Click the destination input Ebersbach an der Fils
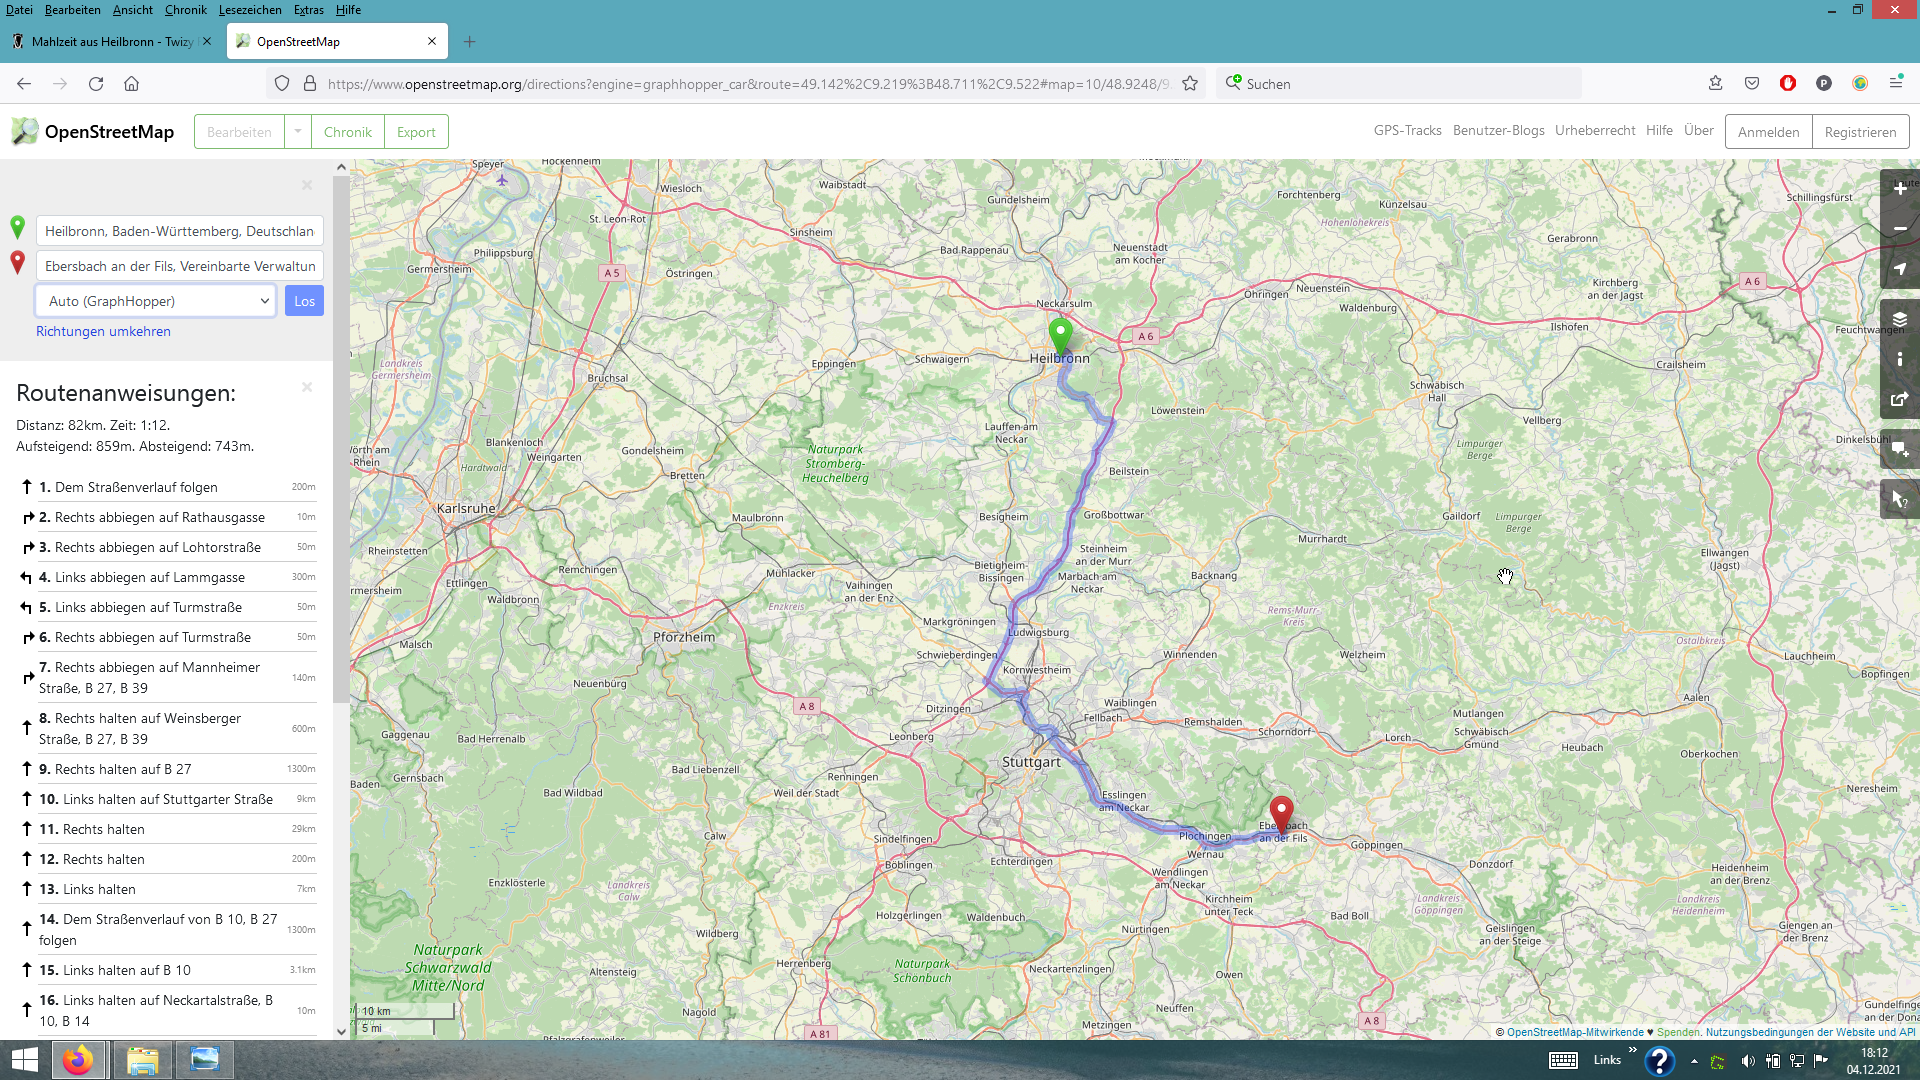The width and height of the screenshot is (1920, 1080). pyautogui.click(x=180, y=266)
